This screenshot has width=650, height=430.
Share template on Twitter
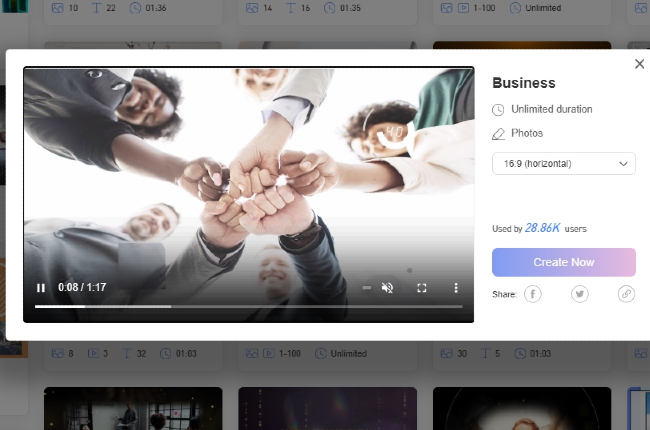[x=580, y=294]
